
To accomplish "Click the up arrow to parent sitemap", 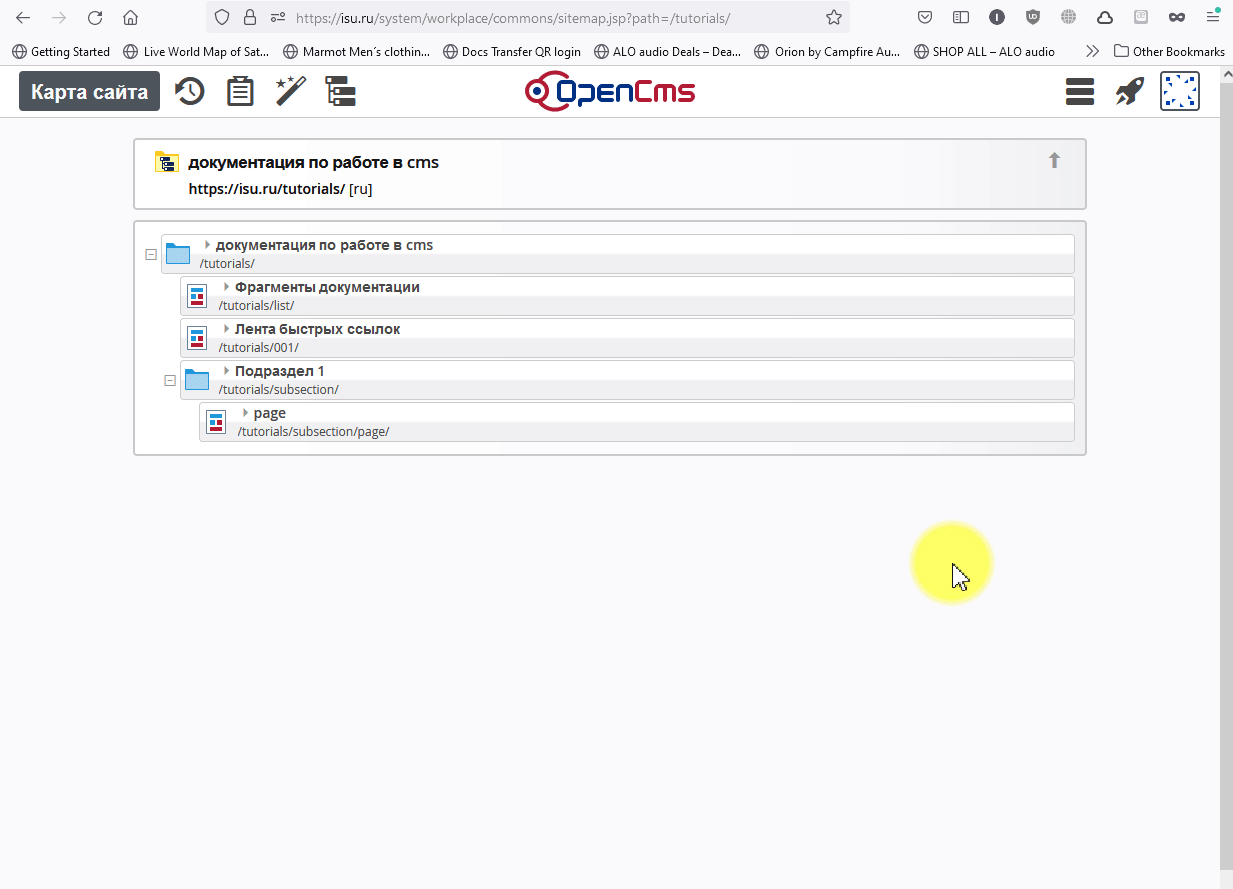I will (x=1054, y=161).
